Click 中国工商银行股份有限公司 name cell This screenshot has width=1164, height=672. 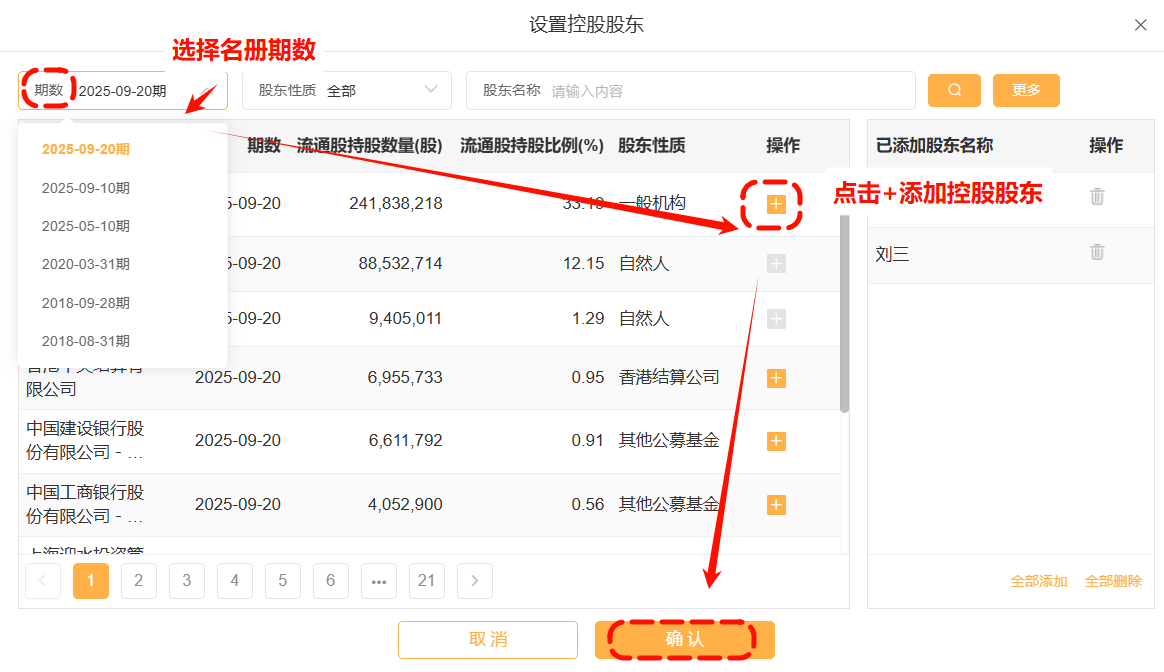click(85, 504)
